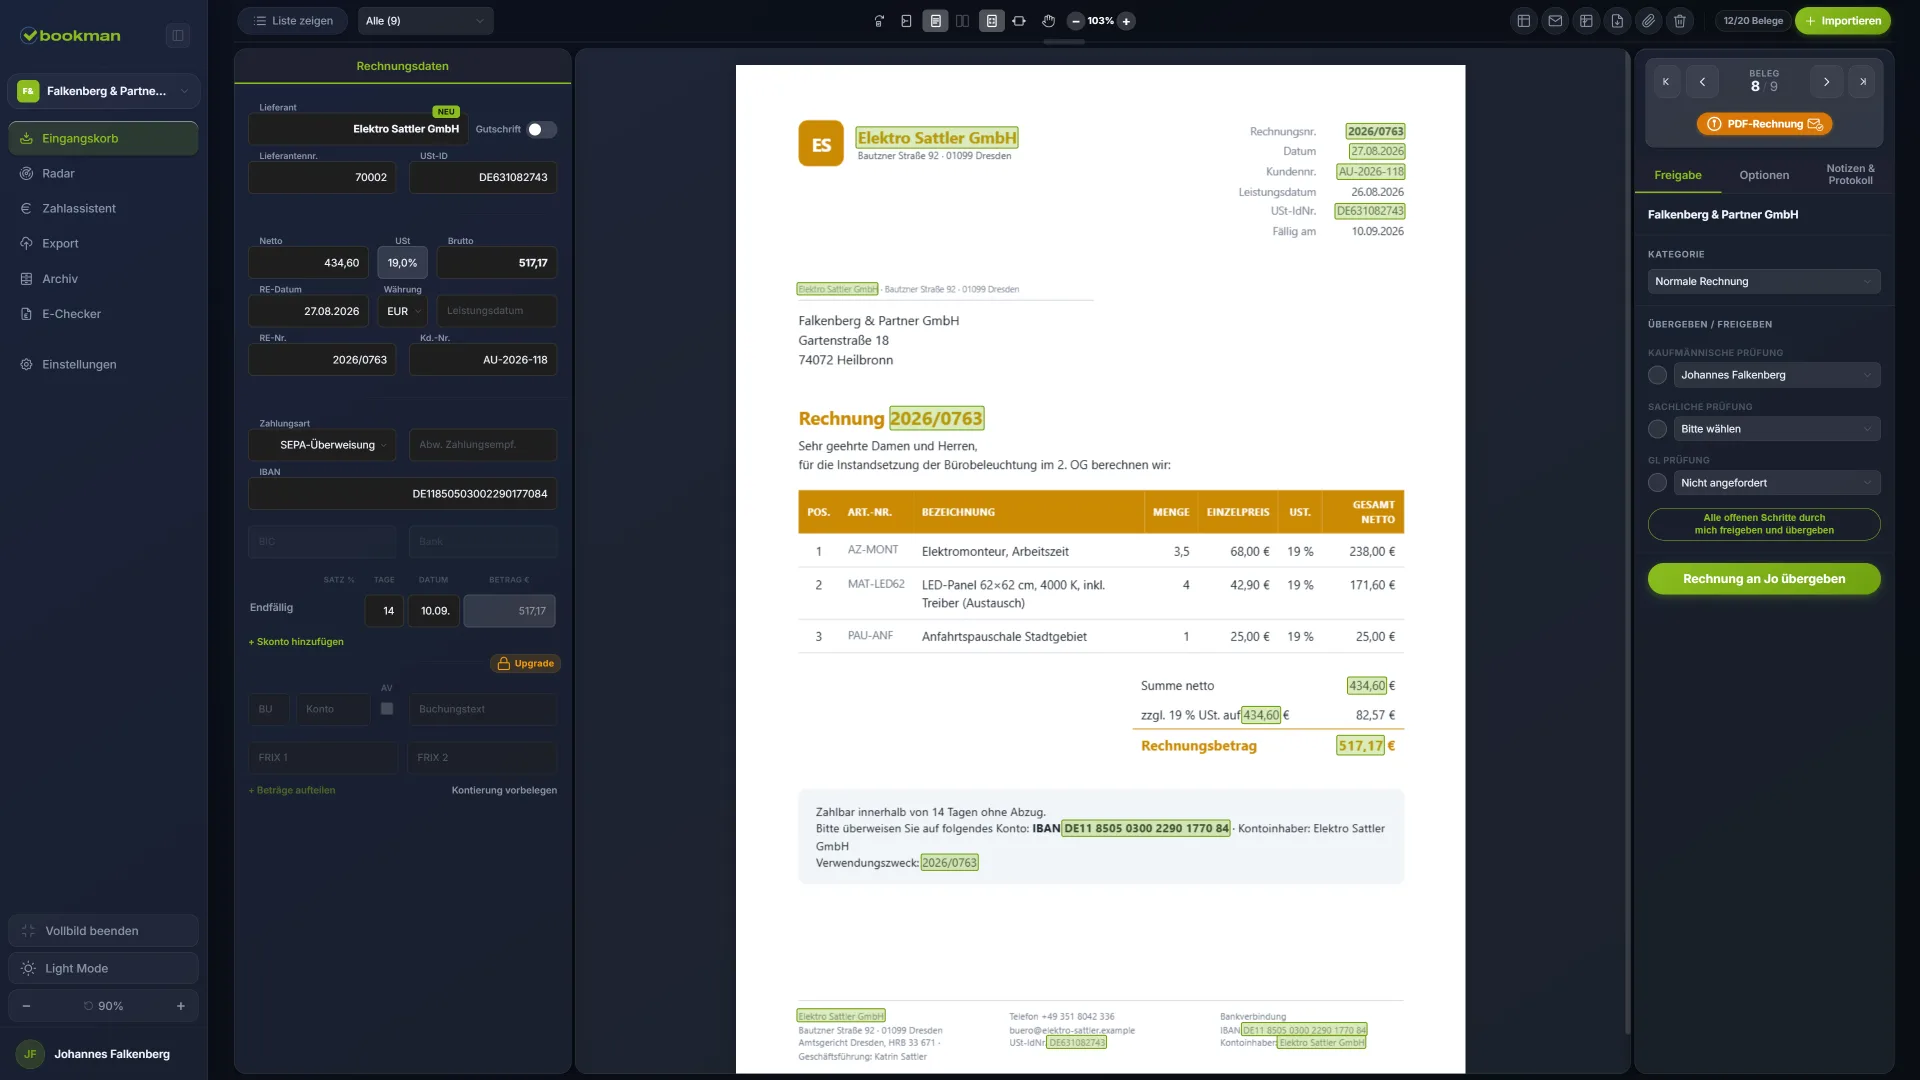Click the download document icon
Screen dimensions: 1920x1080
1617,21
